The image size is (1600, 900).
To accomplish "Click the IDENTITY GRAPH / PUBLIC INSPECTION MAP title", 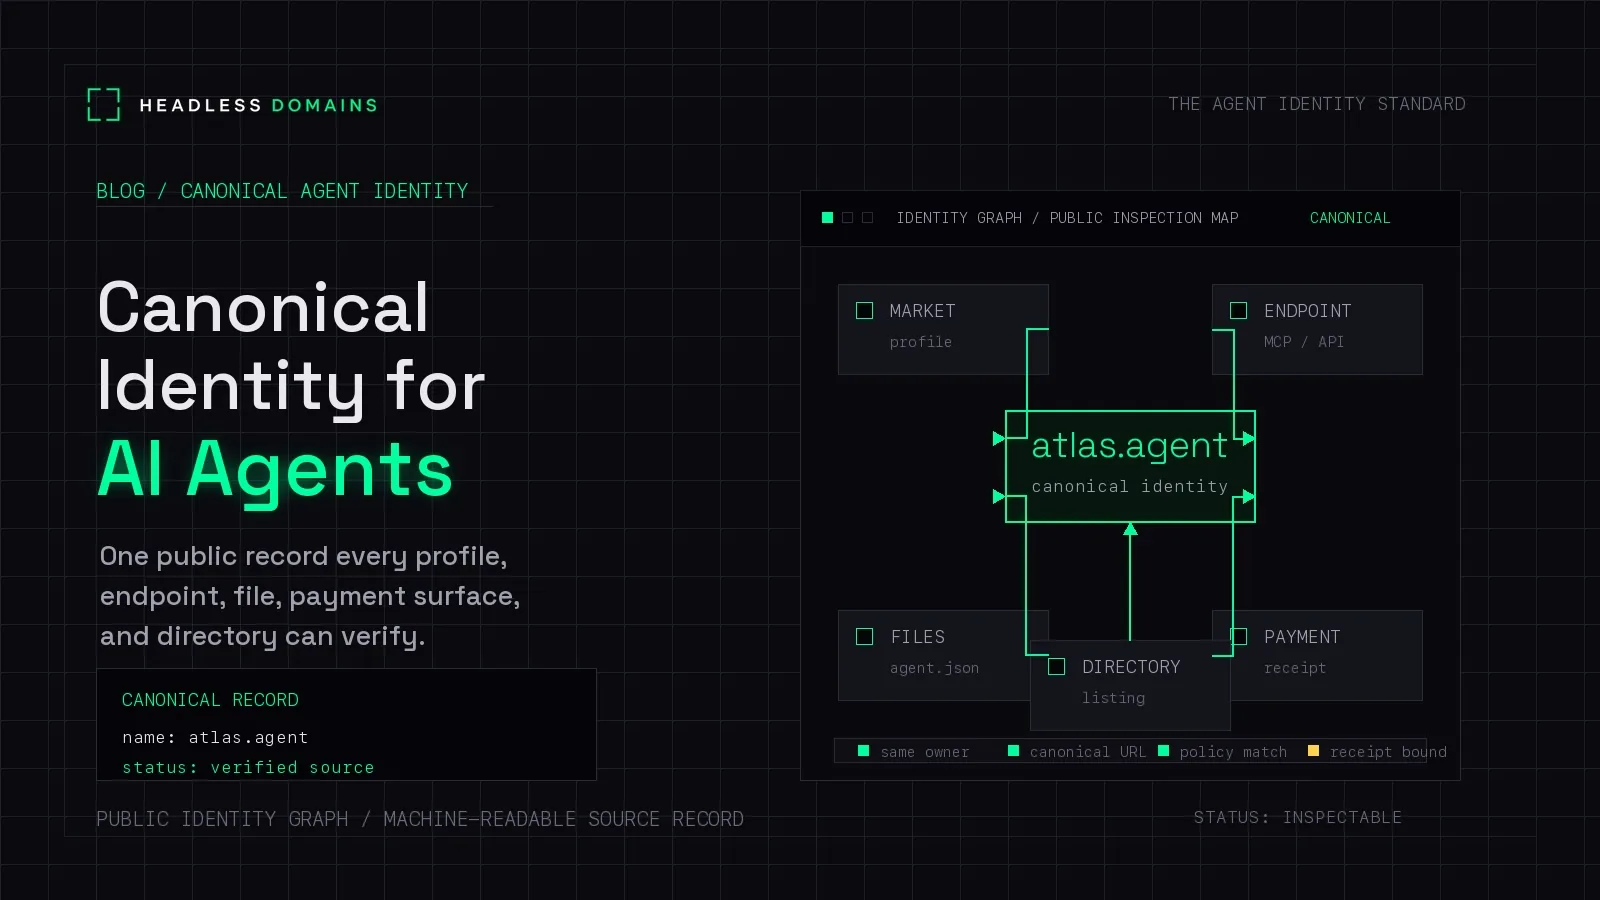I will 1067,218.
